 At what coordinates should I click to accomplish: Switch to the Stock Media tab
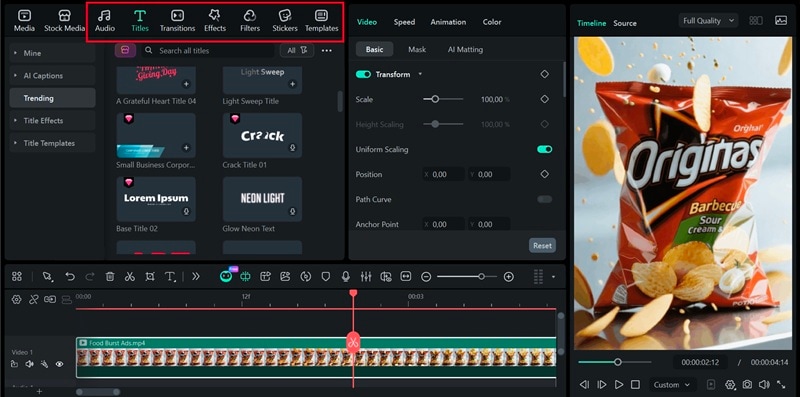(x=64, y=21)
